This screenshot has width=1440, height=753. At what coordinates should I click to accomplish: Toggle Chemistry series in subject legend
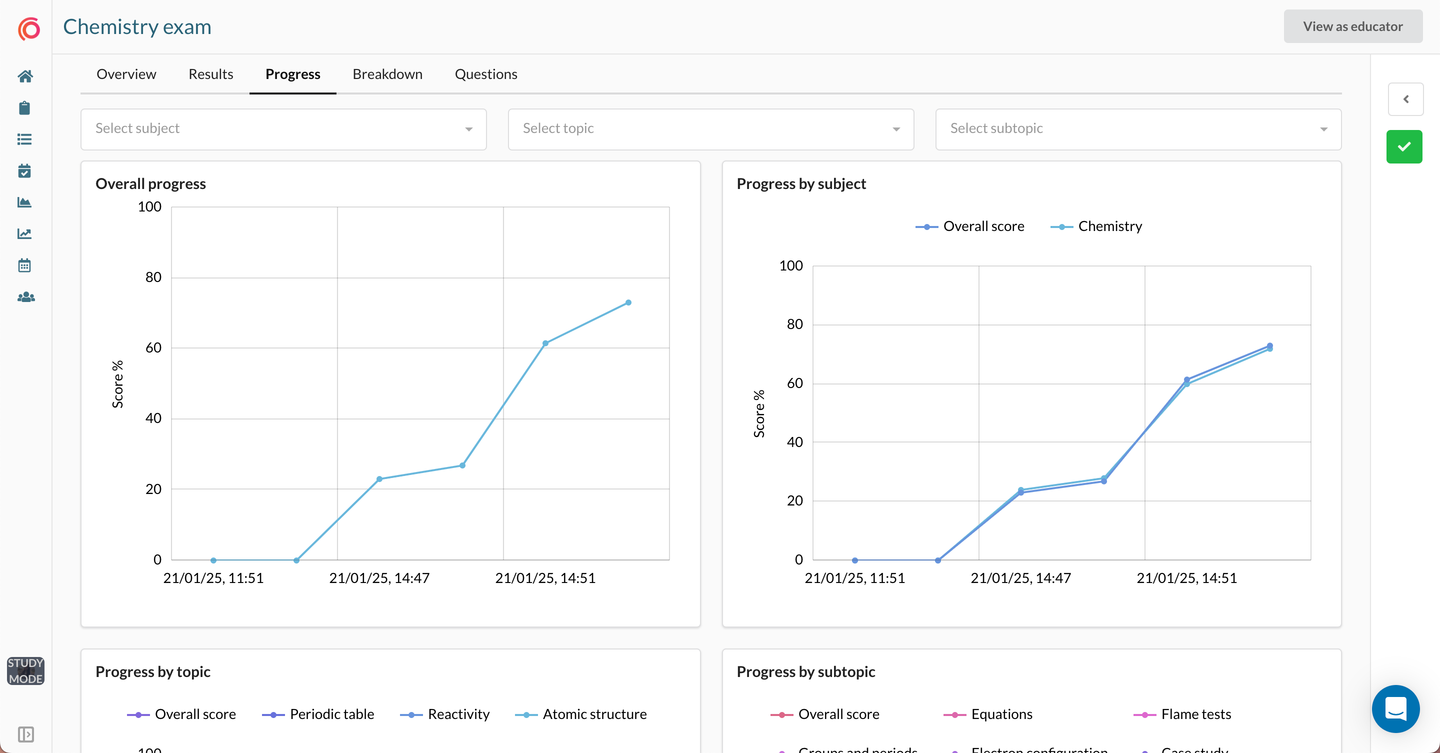coord(1096,227)
